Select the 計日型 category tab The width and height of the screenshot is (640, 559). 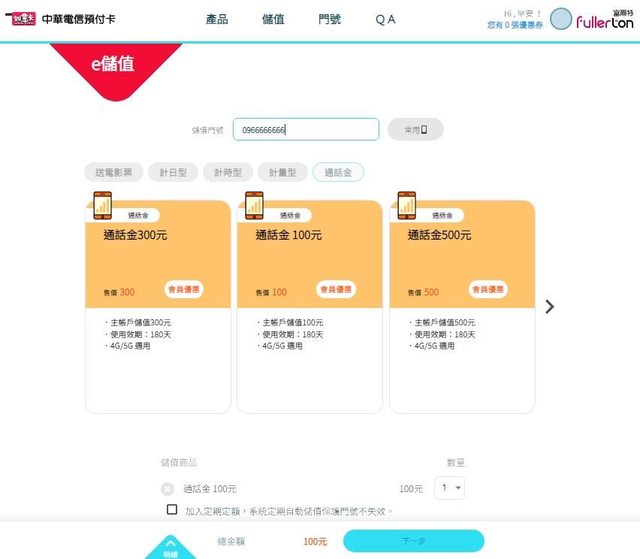(x=174, y=173)
